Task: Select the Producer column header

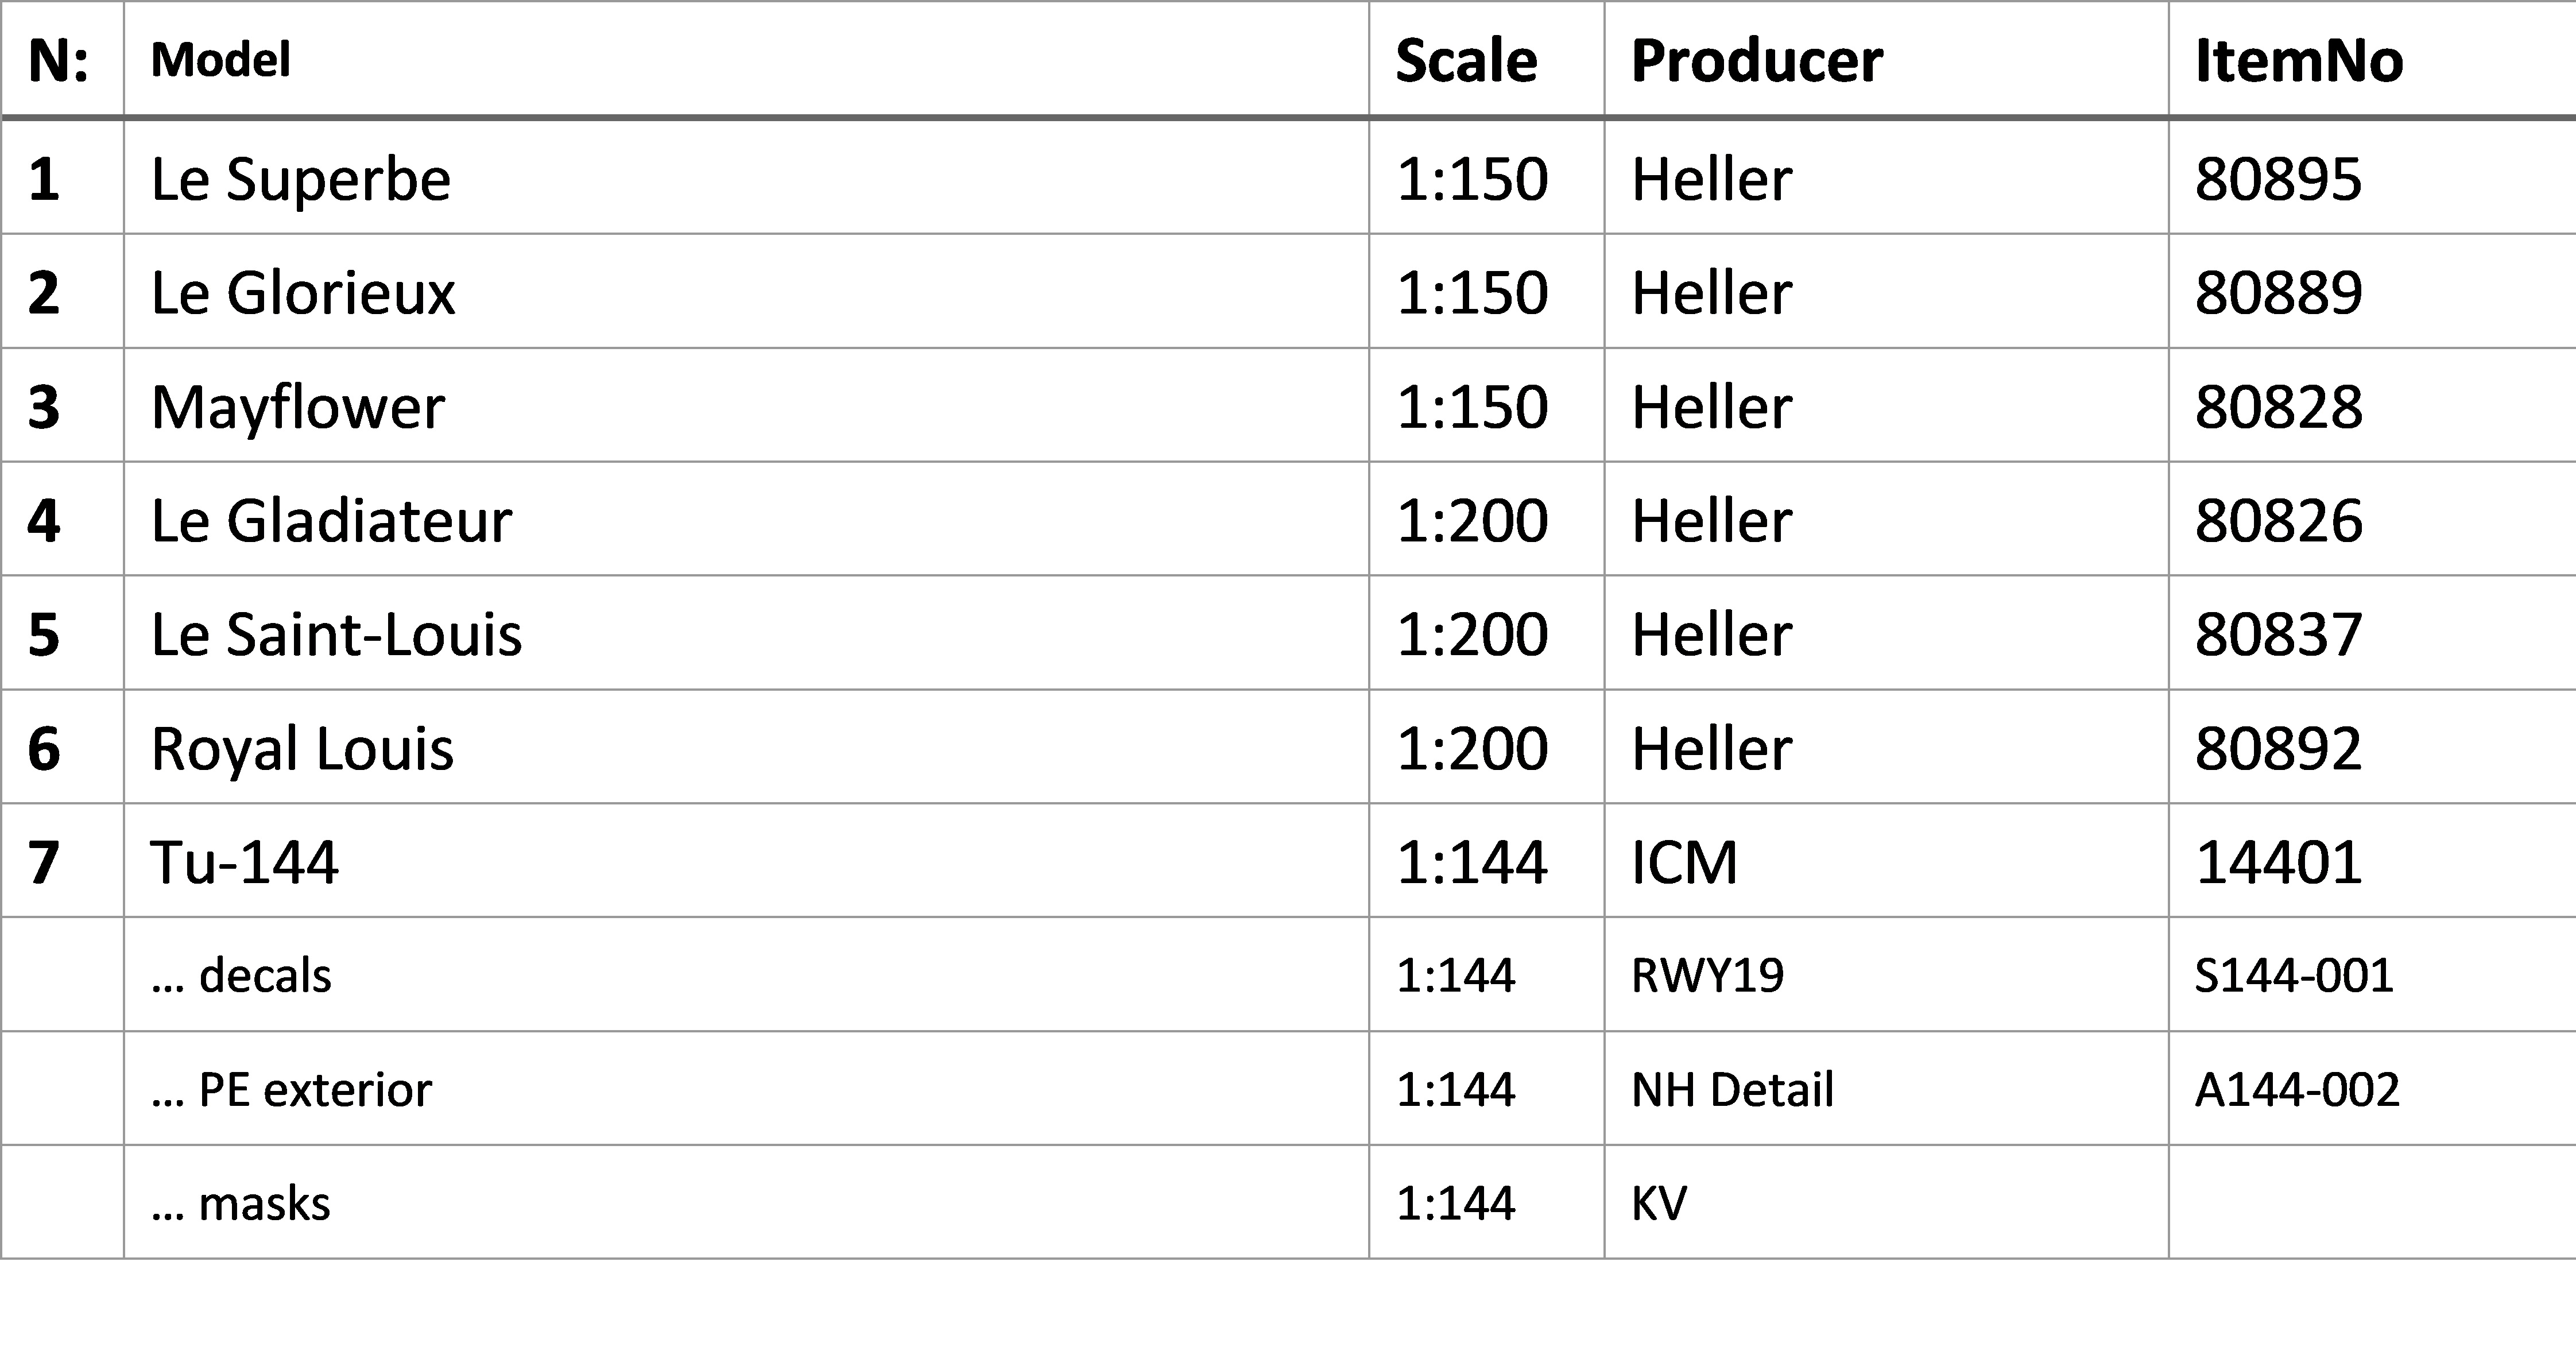Action: (x=1886, y=60)
